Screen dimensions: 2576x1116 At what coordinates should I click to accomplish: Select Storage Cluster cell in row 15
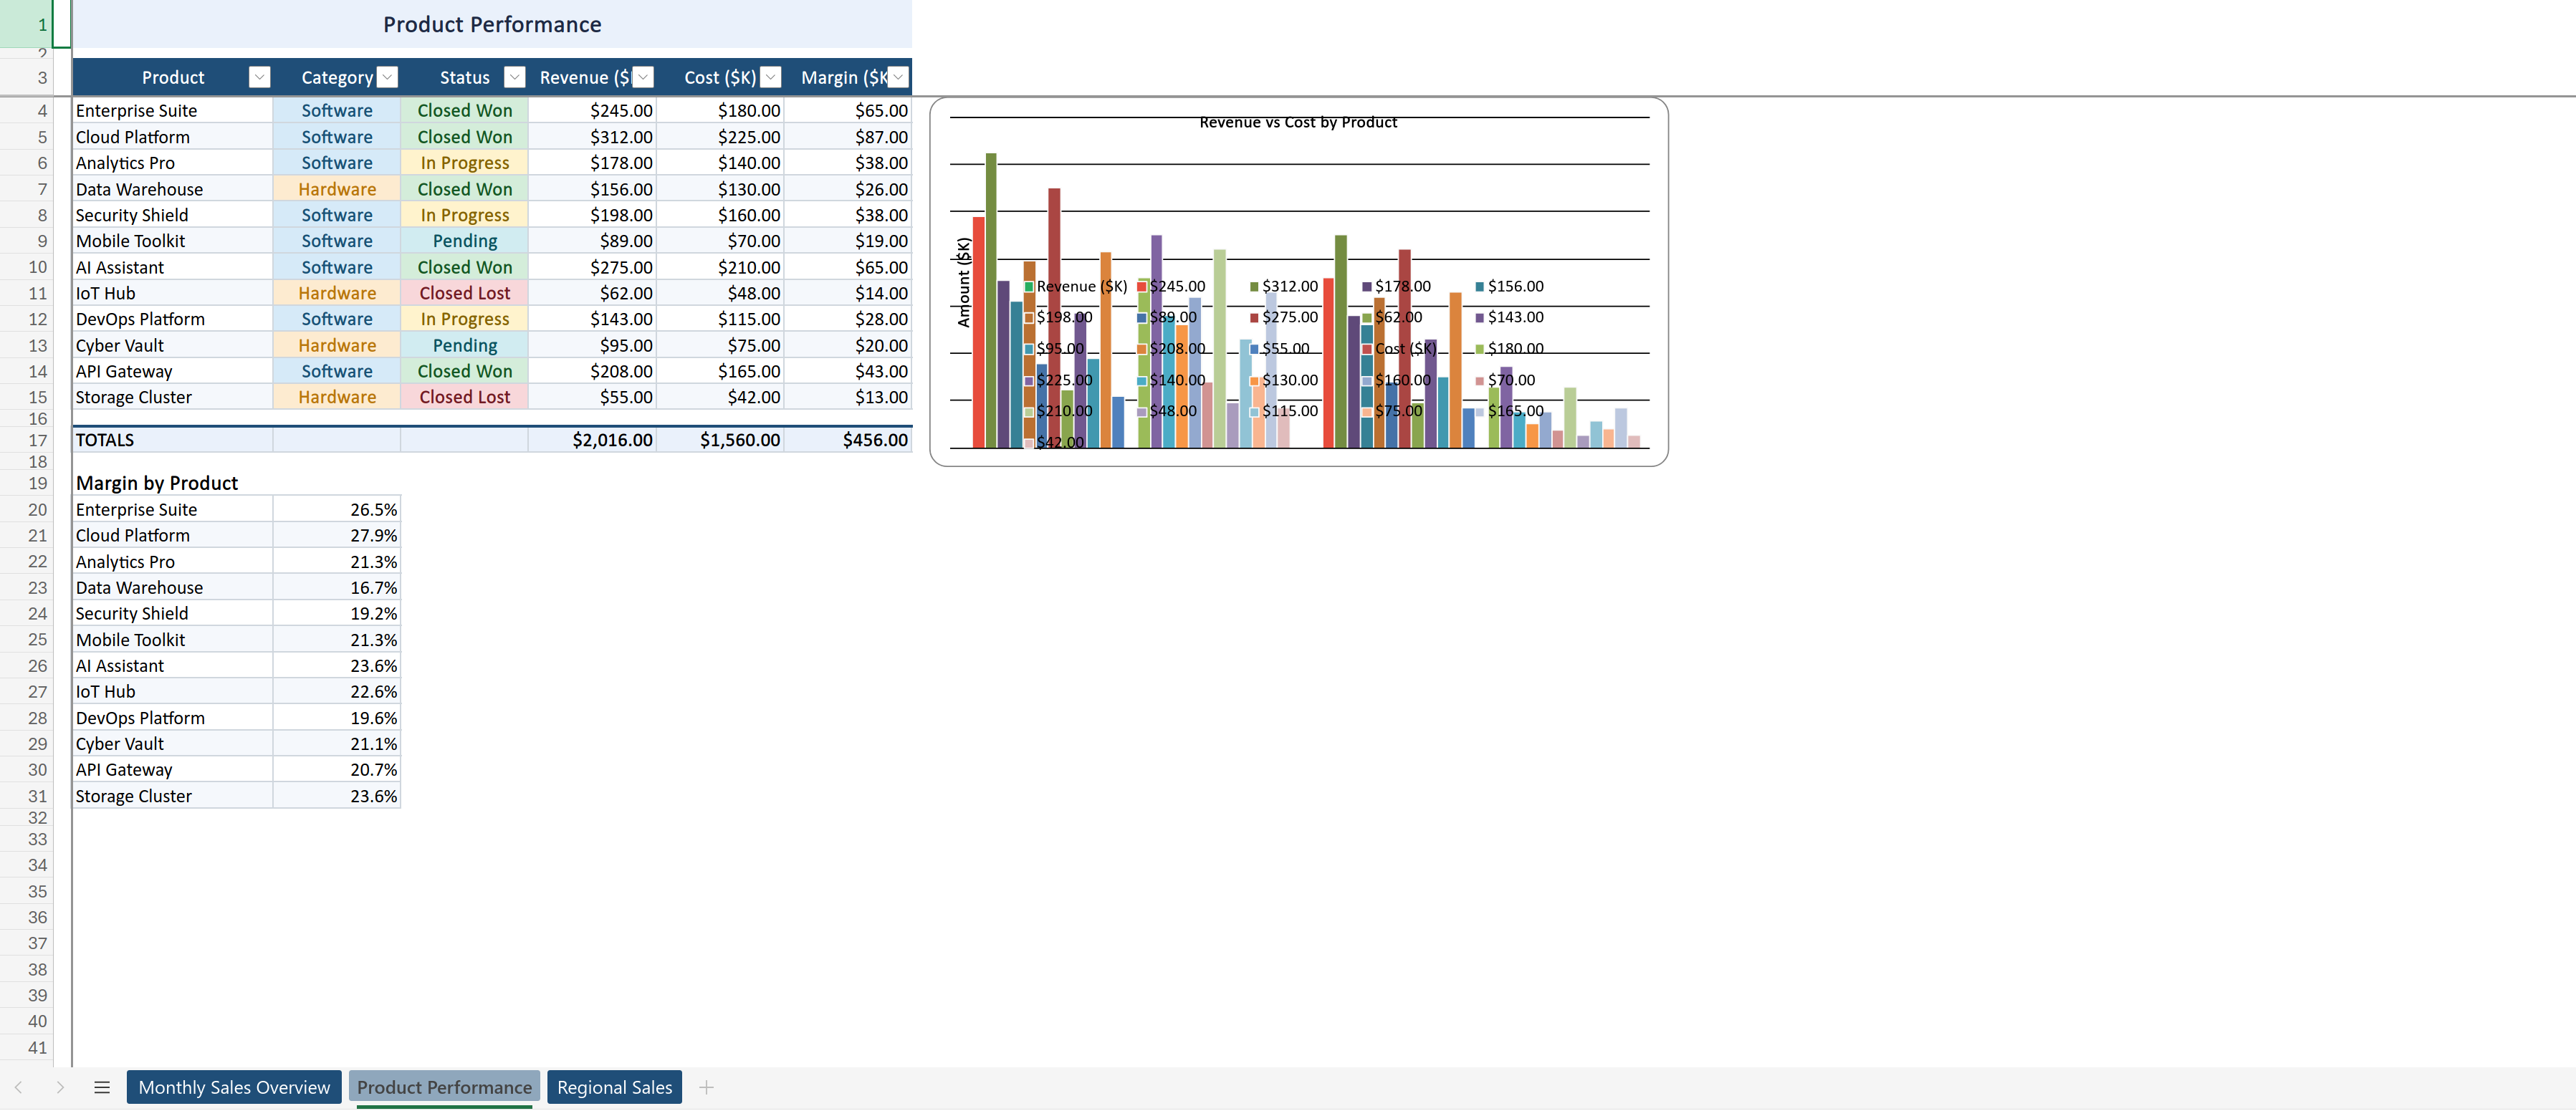(x=172, y=397)
